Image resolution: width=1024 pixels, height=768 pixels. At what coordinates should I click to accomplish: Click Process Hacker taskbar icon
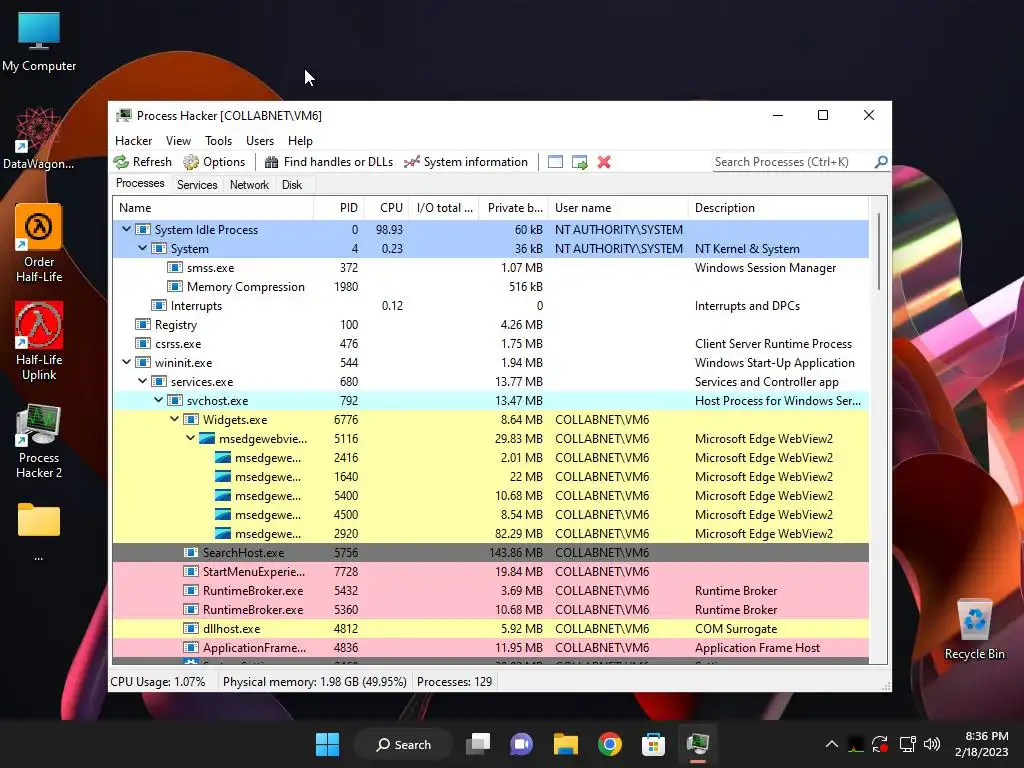point(697,744)
